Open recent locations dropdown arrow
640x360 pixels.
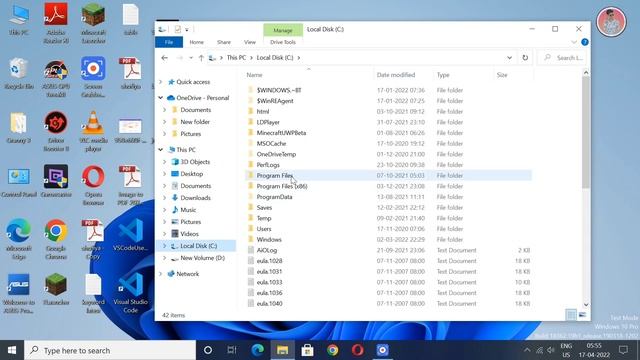point(191,58)
